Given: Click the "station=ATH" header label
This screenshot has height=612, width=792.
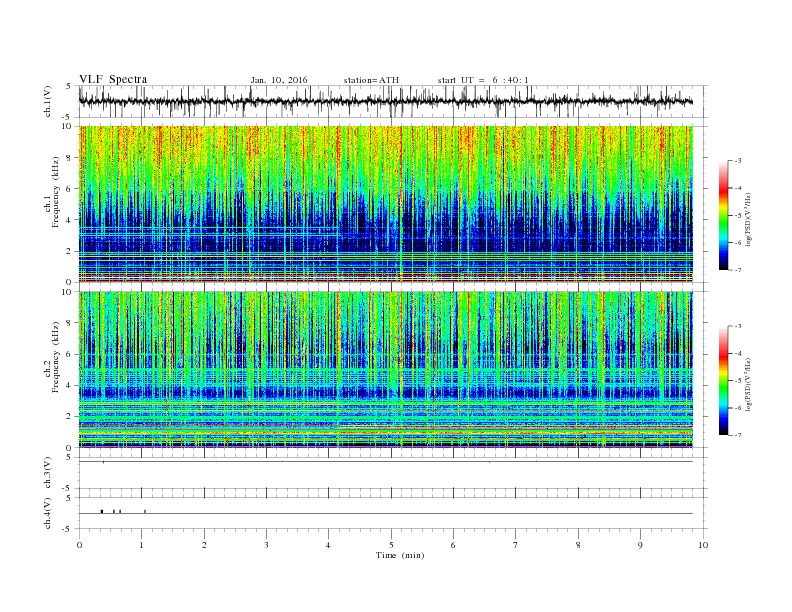Looking at the screenshot, I should (x=371, y=80).
